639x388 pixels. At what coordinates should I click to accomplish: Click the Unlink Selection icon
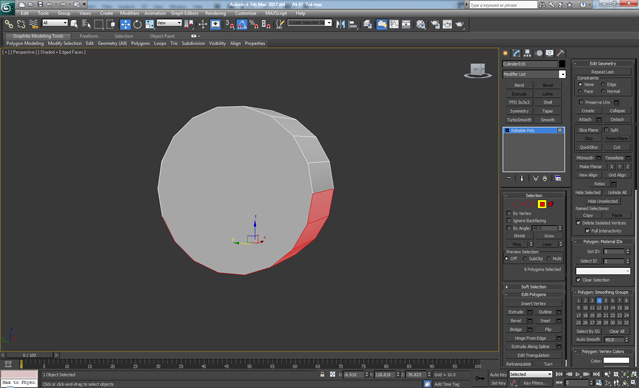21,24
